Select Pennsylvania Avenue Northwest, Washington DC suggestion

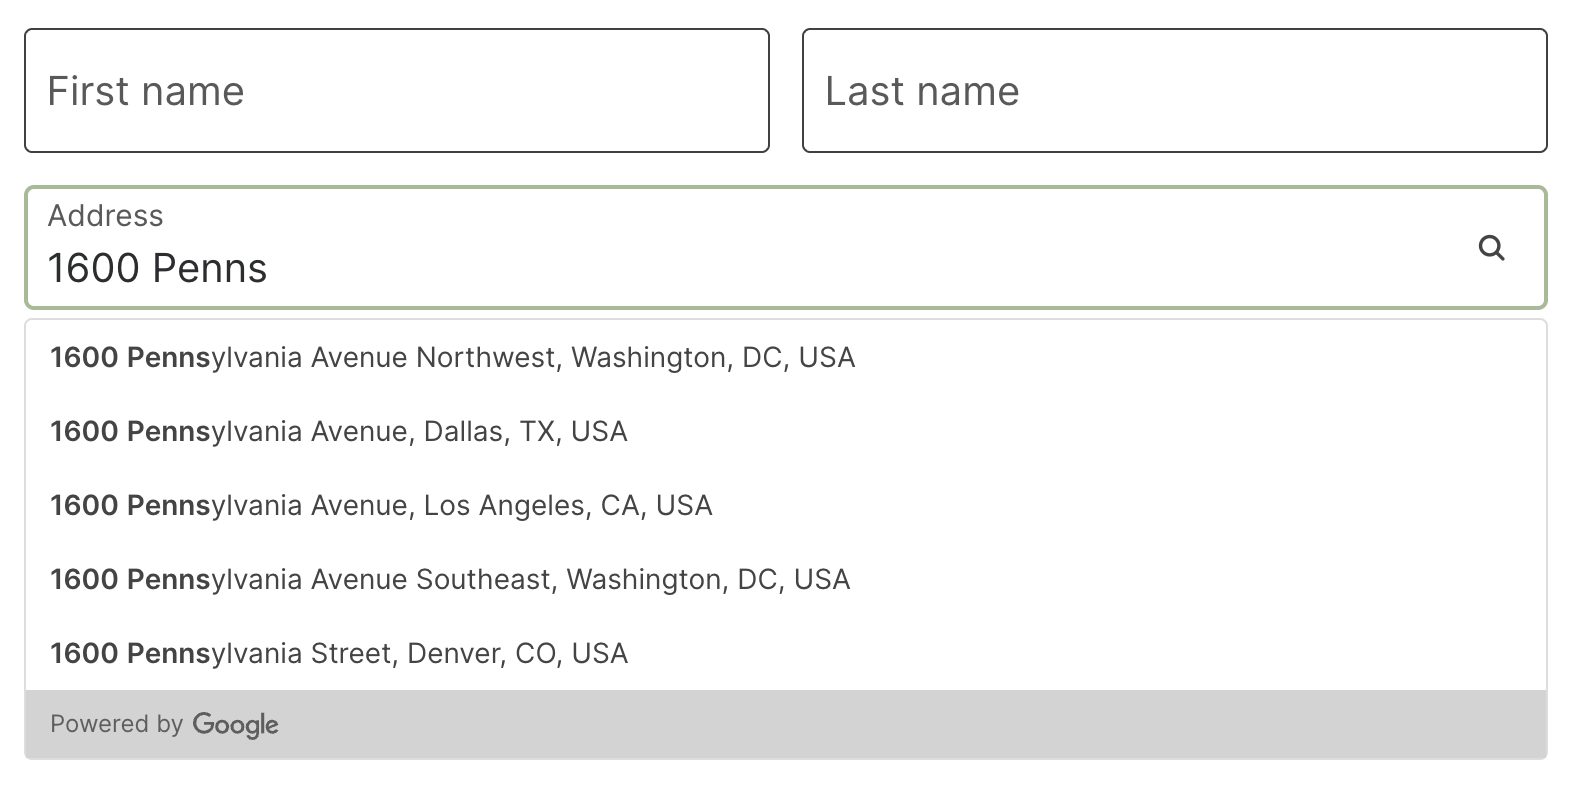click(x=452, y=358)
